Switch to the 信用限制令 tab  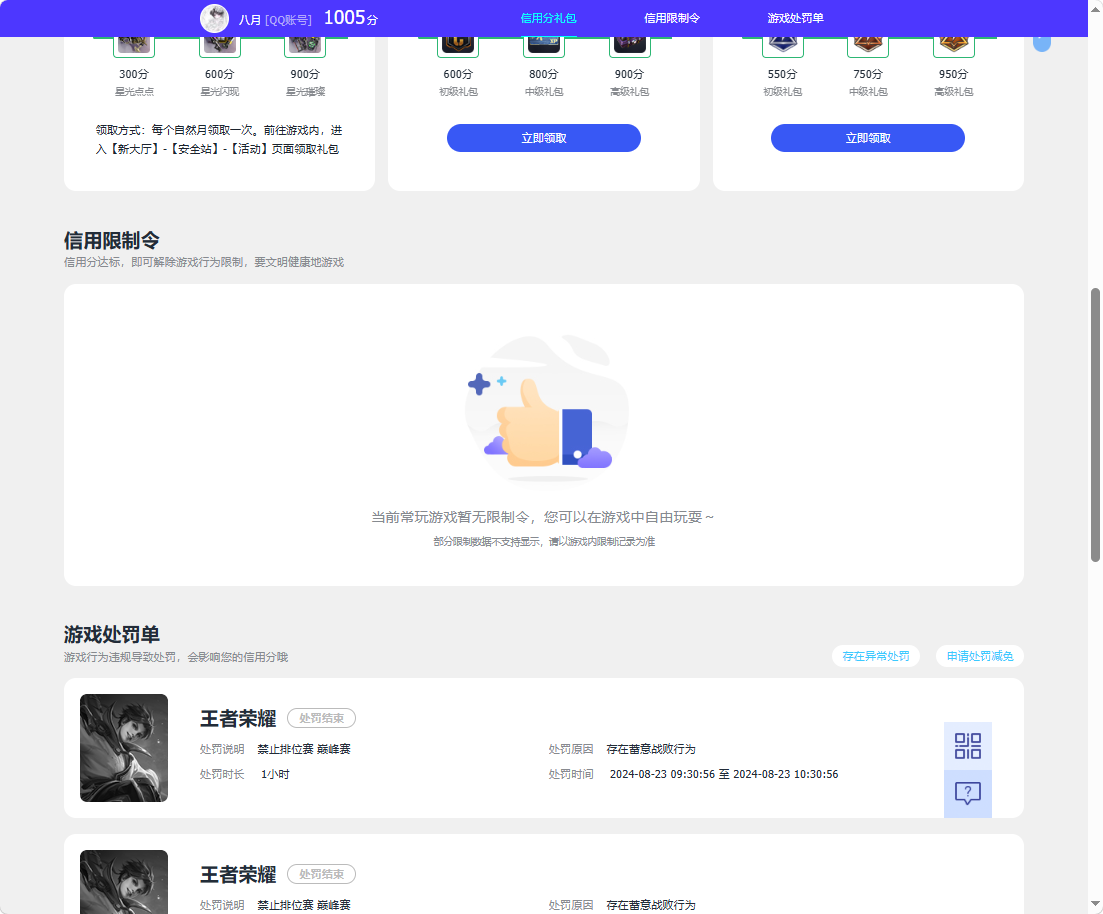click(671, 18)
